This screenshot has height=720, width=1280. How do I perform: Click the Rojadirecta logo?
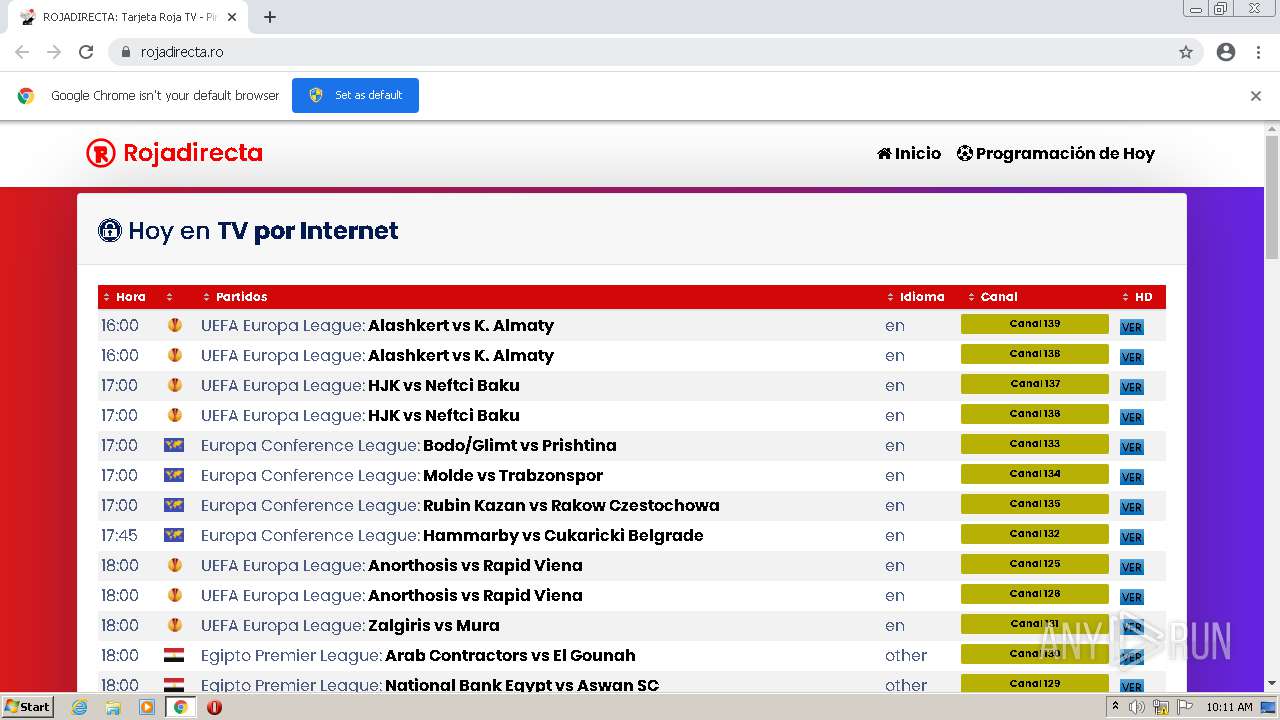click(174, 153)
